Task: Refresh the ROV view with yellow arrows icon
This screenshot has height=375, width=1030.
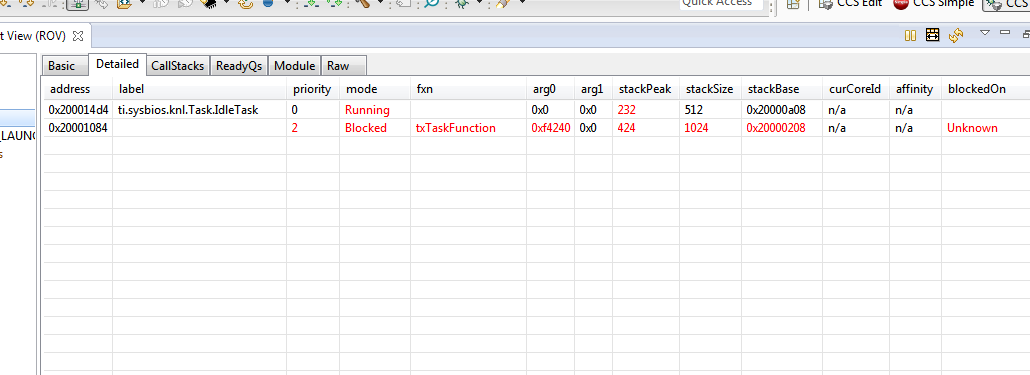Action: click(x=956, y=35)
